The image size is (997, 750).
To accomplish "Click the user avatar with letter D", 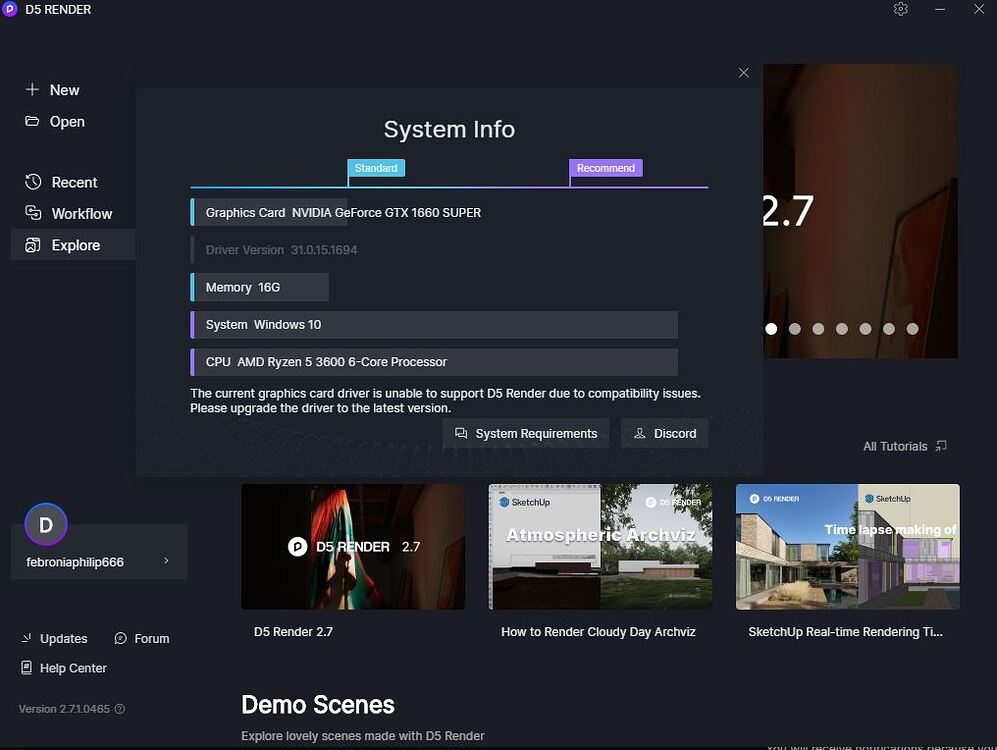I will (46, 524).
